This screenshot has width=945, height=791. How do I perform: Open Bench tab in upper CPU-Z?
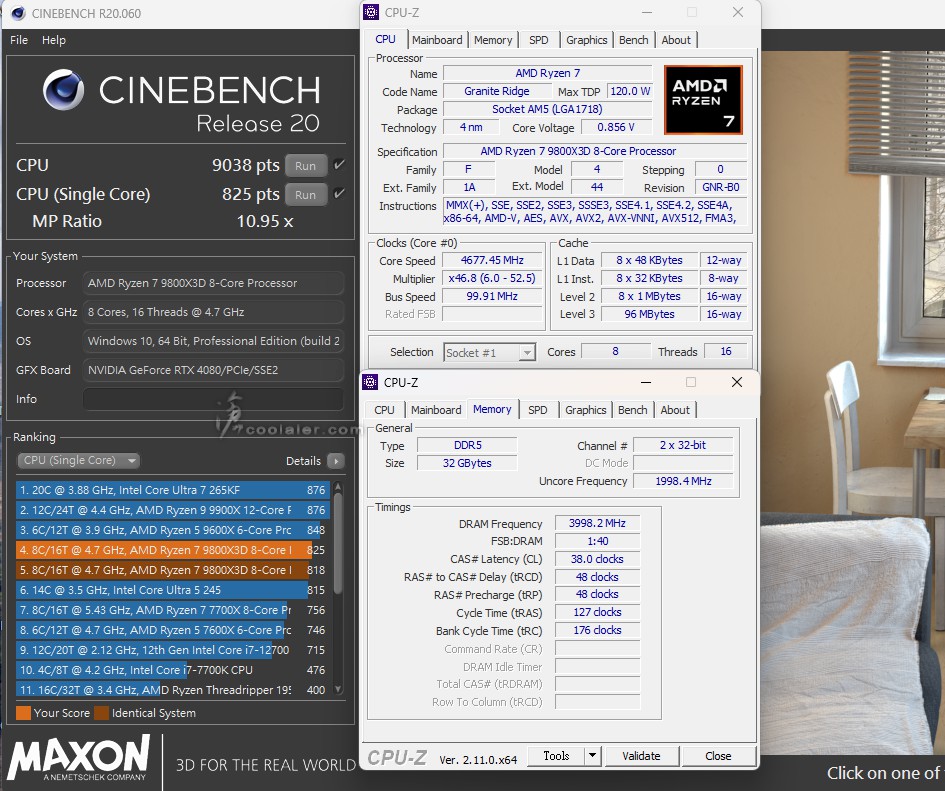point(633,40)
